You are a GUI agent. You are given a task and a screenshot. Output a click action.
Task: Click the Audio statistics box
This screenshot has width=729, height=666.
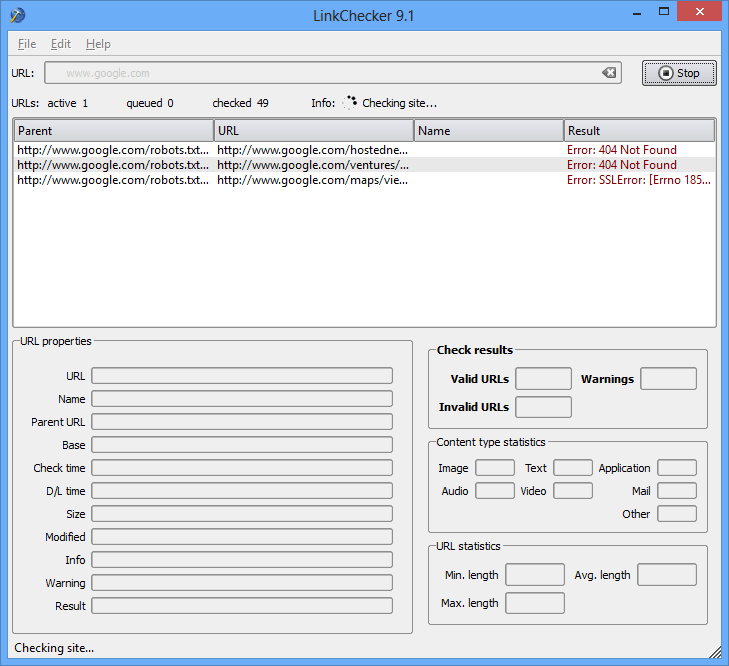click(495, 491)
